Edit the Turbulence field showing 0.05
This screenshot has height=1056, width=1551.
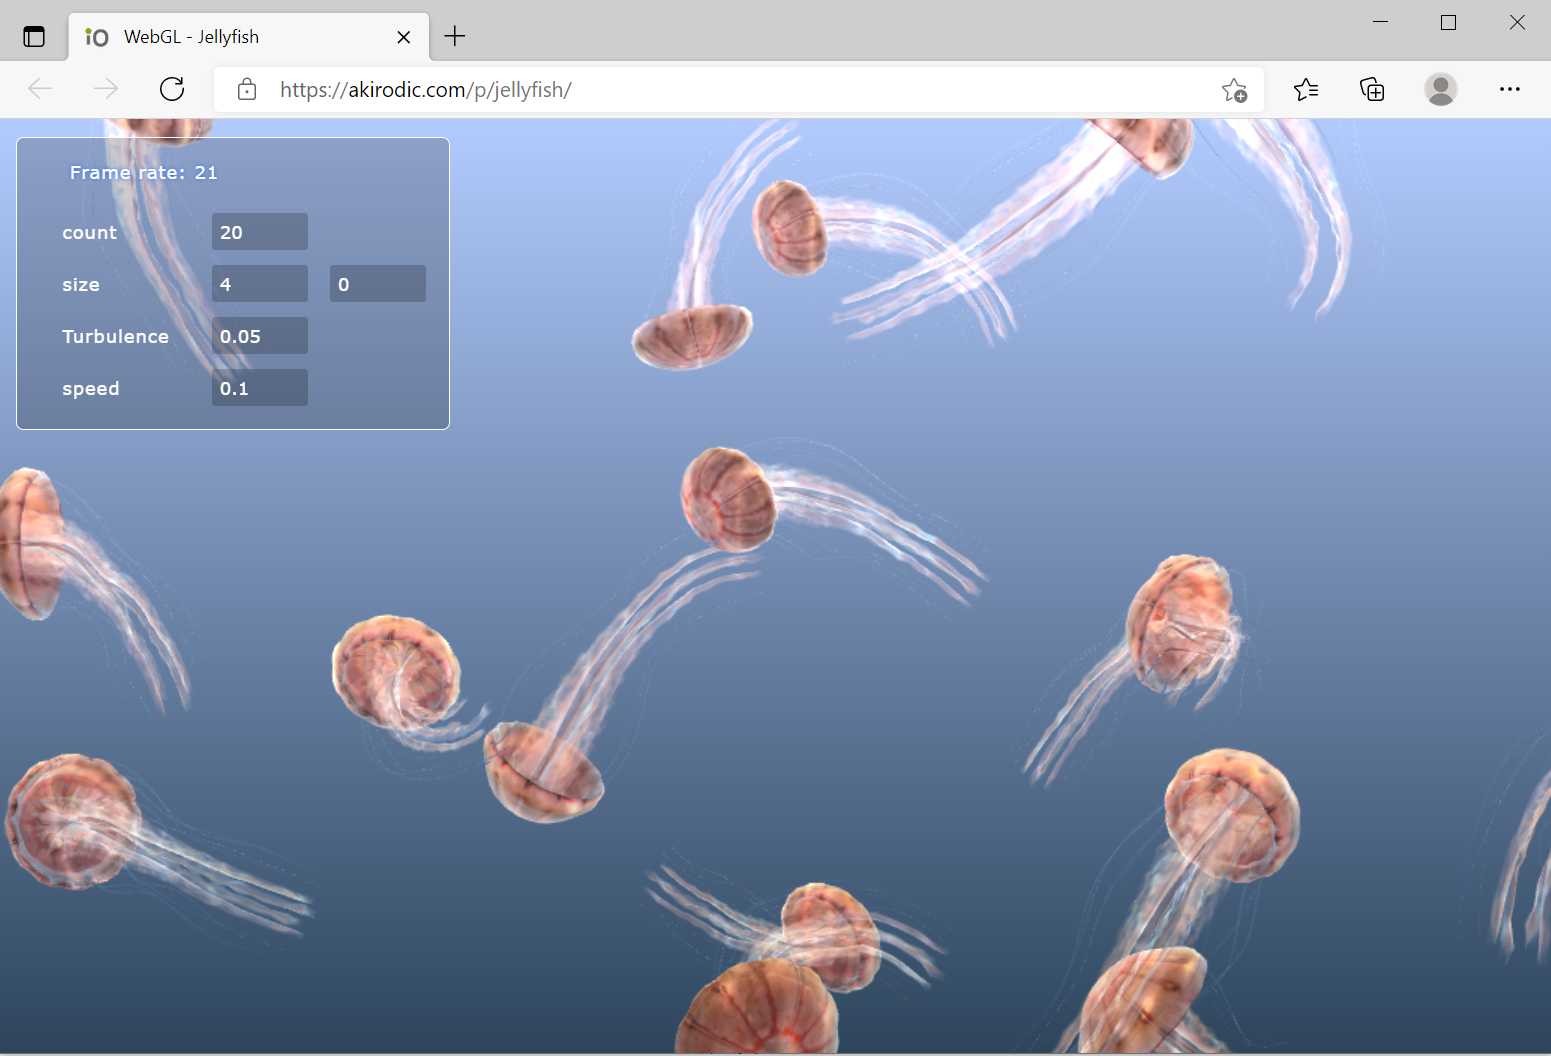260,336
